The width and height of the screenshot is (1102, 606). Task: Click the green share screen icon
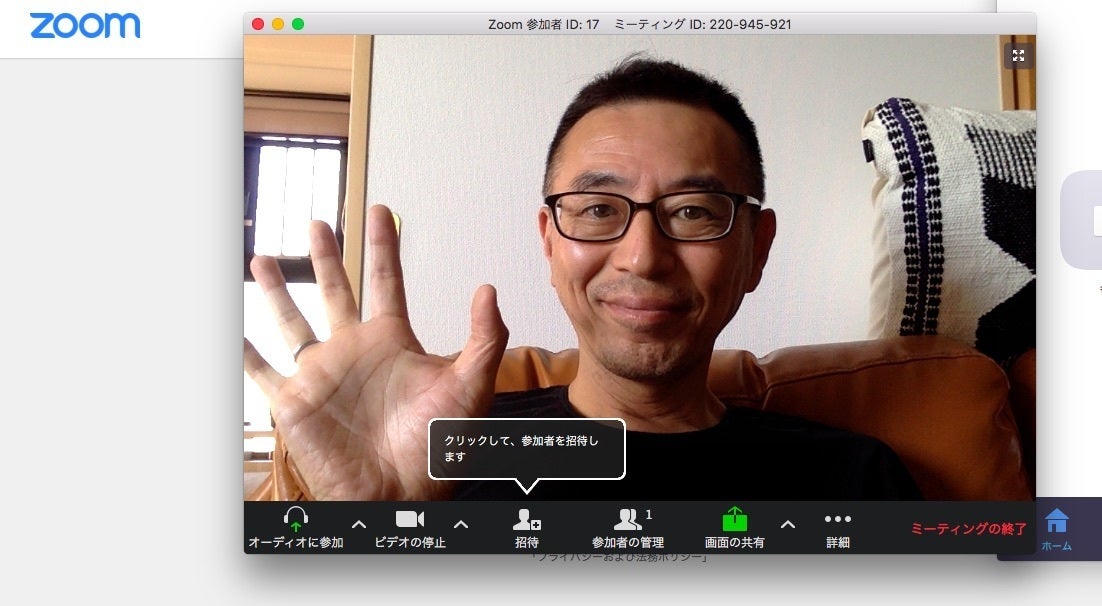(735, 519)
